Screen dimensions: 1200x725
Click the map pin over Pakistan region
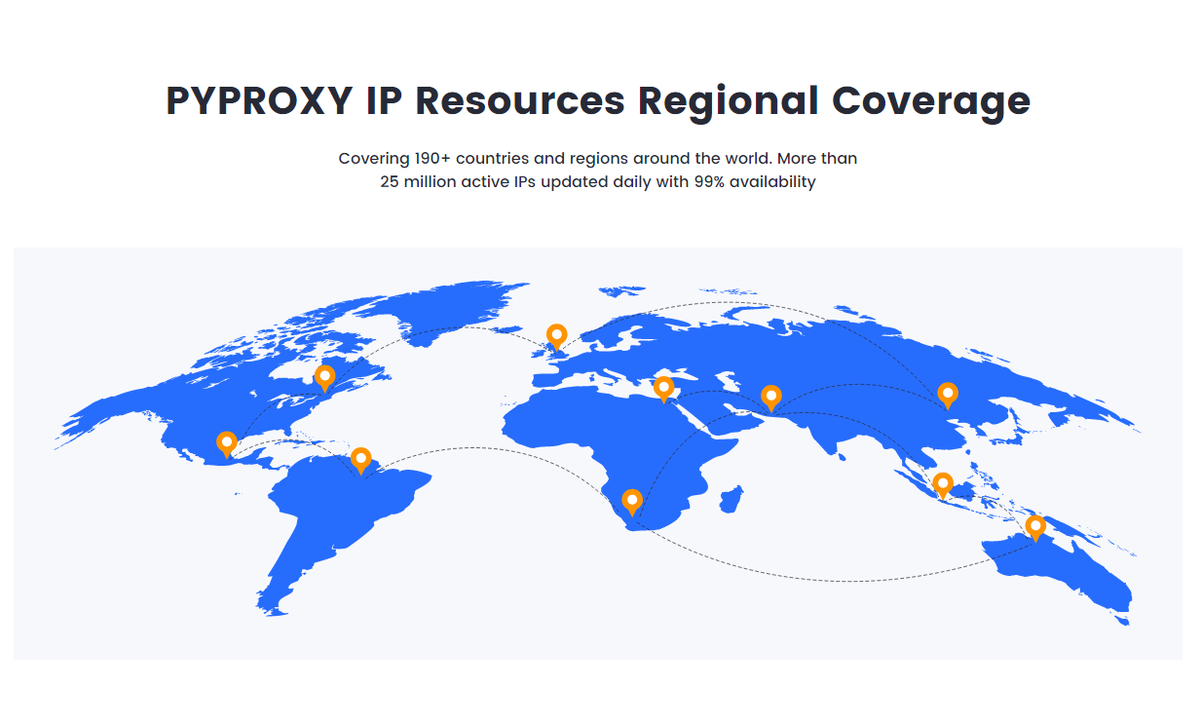pos(771,398)
